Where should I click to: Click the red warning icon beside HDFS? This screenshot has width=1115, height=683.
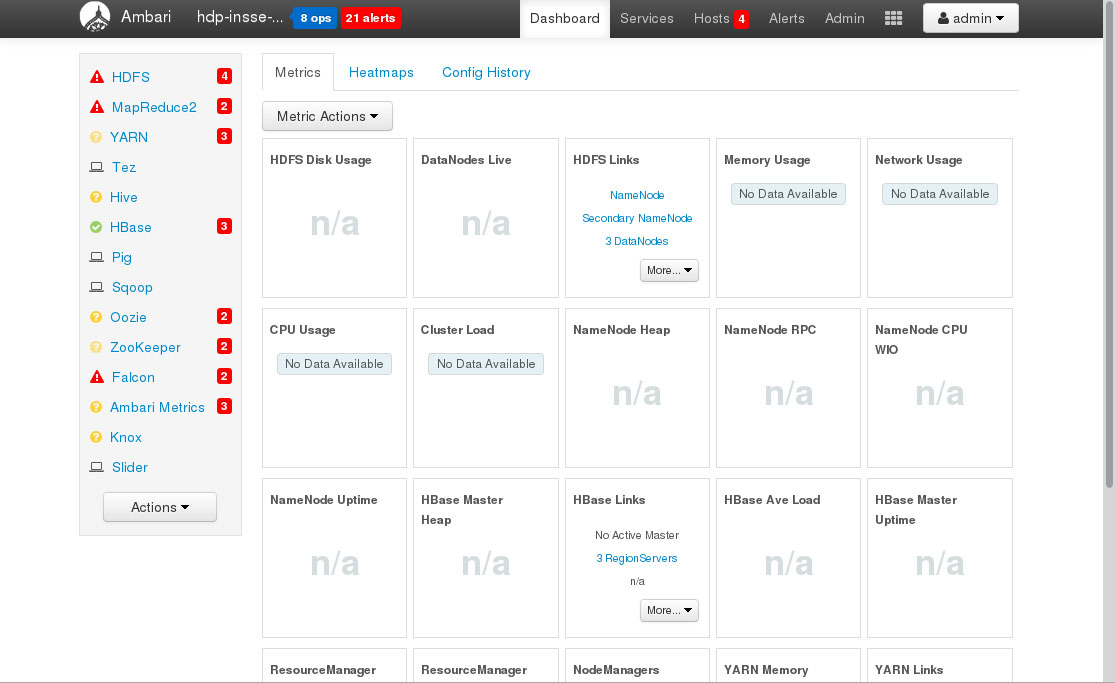97,77
